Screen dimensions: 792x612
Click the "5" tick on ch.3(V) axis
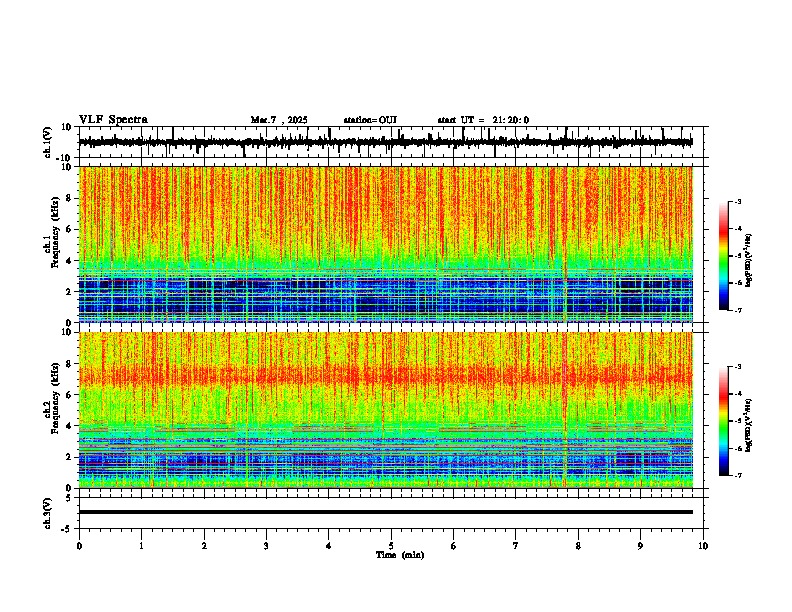pos(69,498)
